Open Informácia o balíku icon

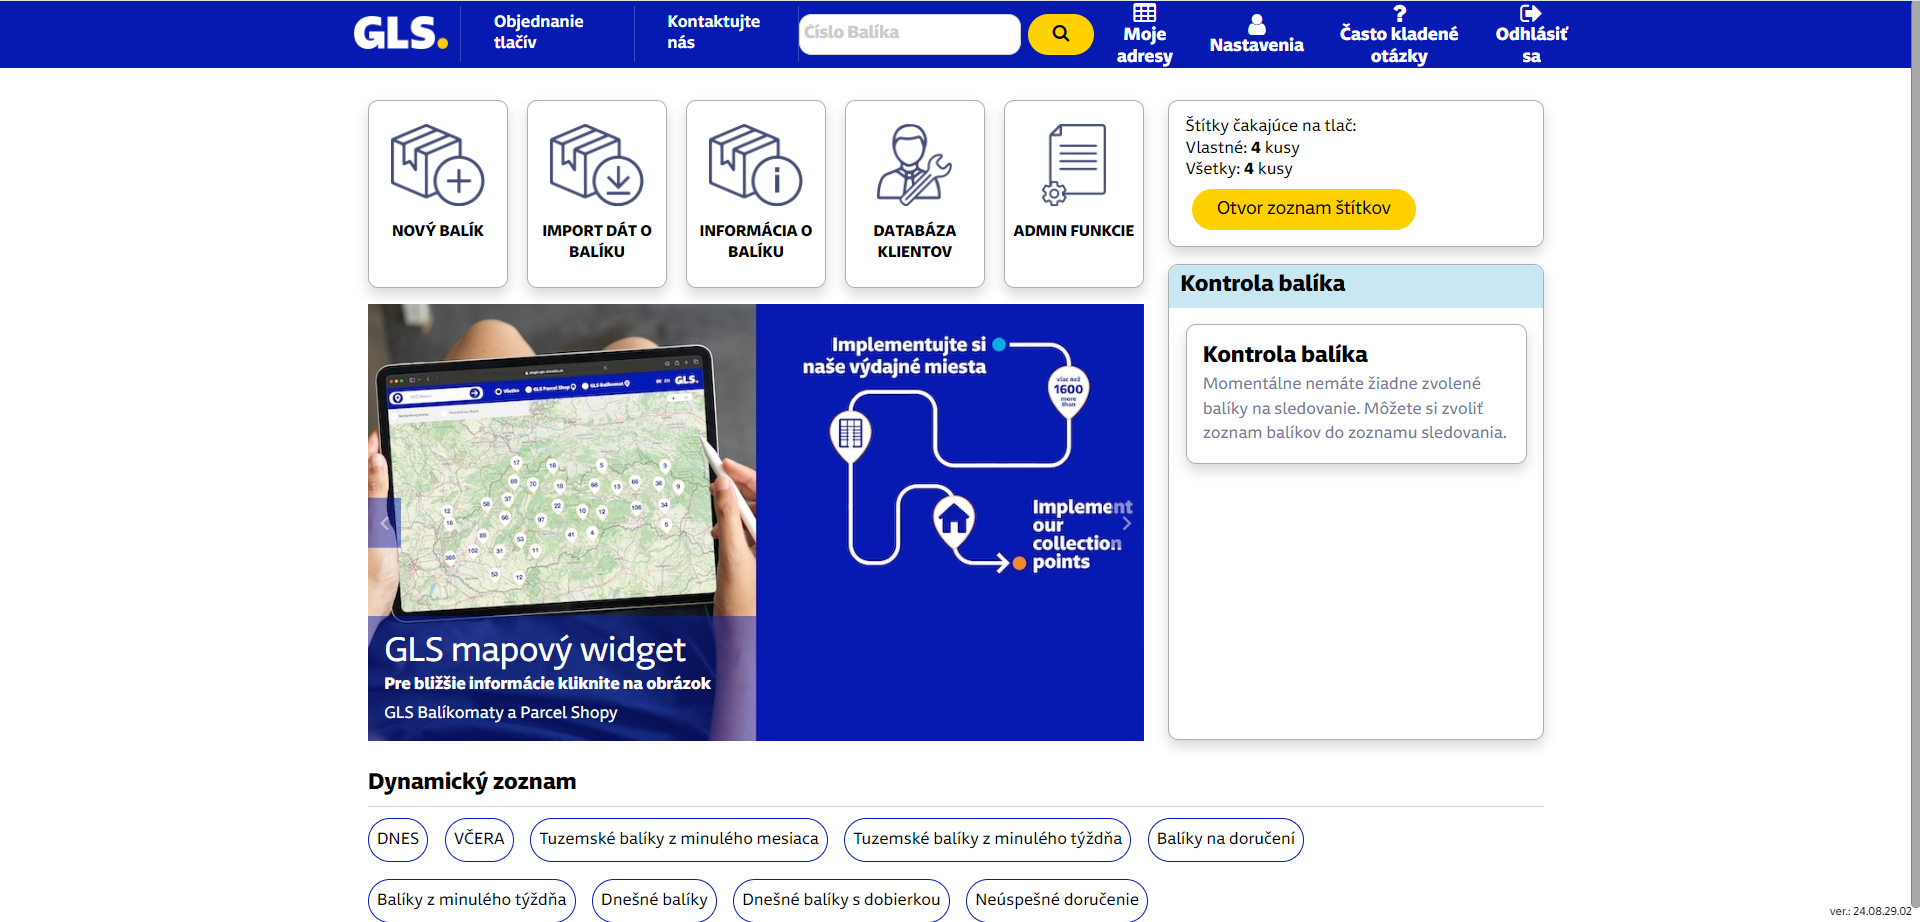coord(755,165)
